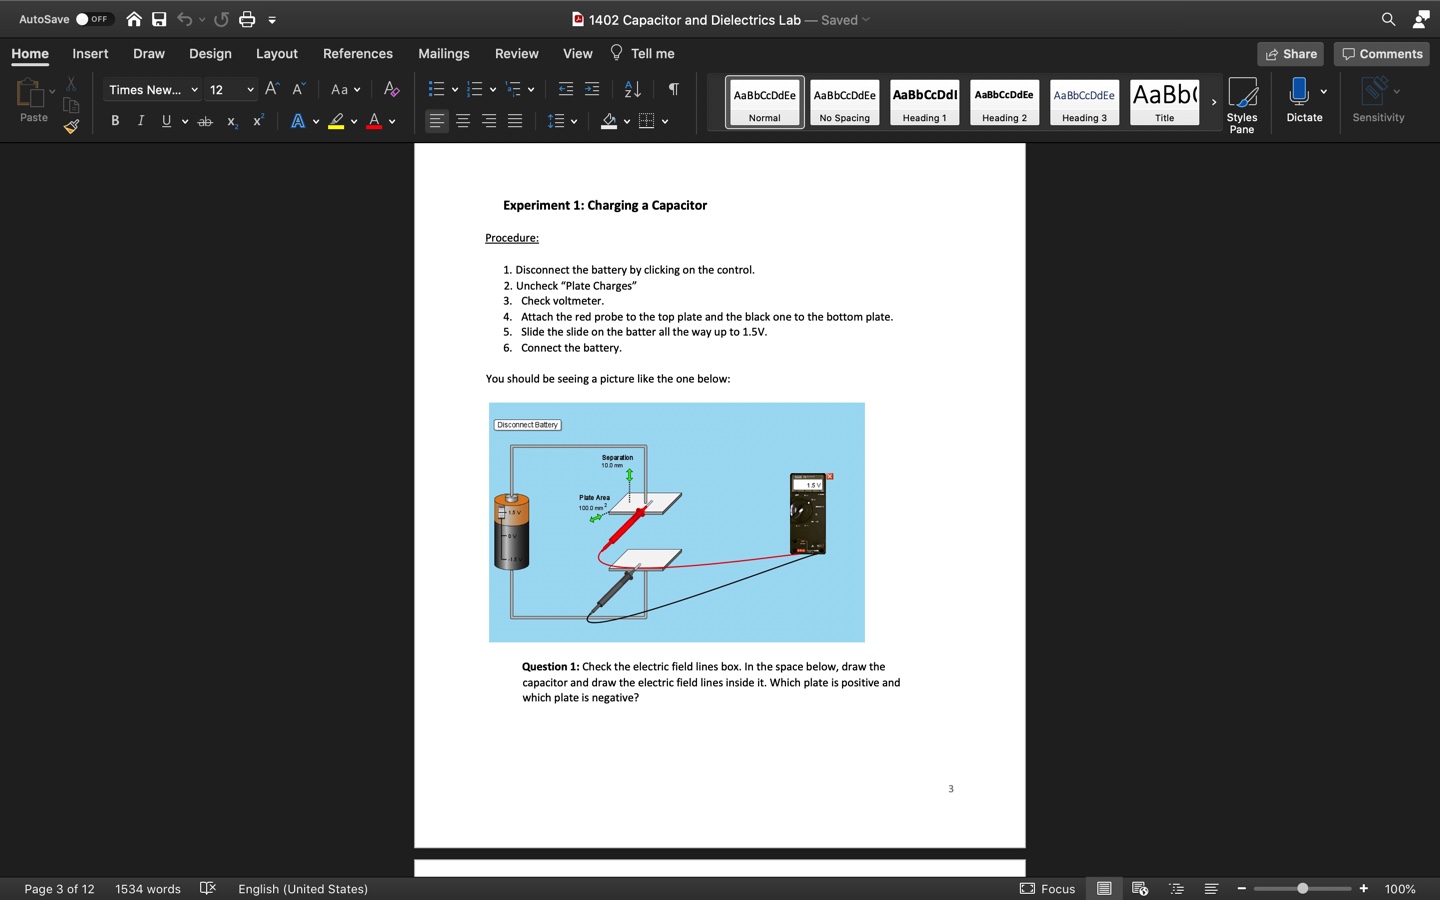Screen dimensions: 1440x900
Task: Open the References tab
Action: pos(357,54)
